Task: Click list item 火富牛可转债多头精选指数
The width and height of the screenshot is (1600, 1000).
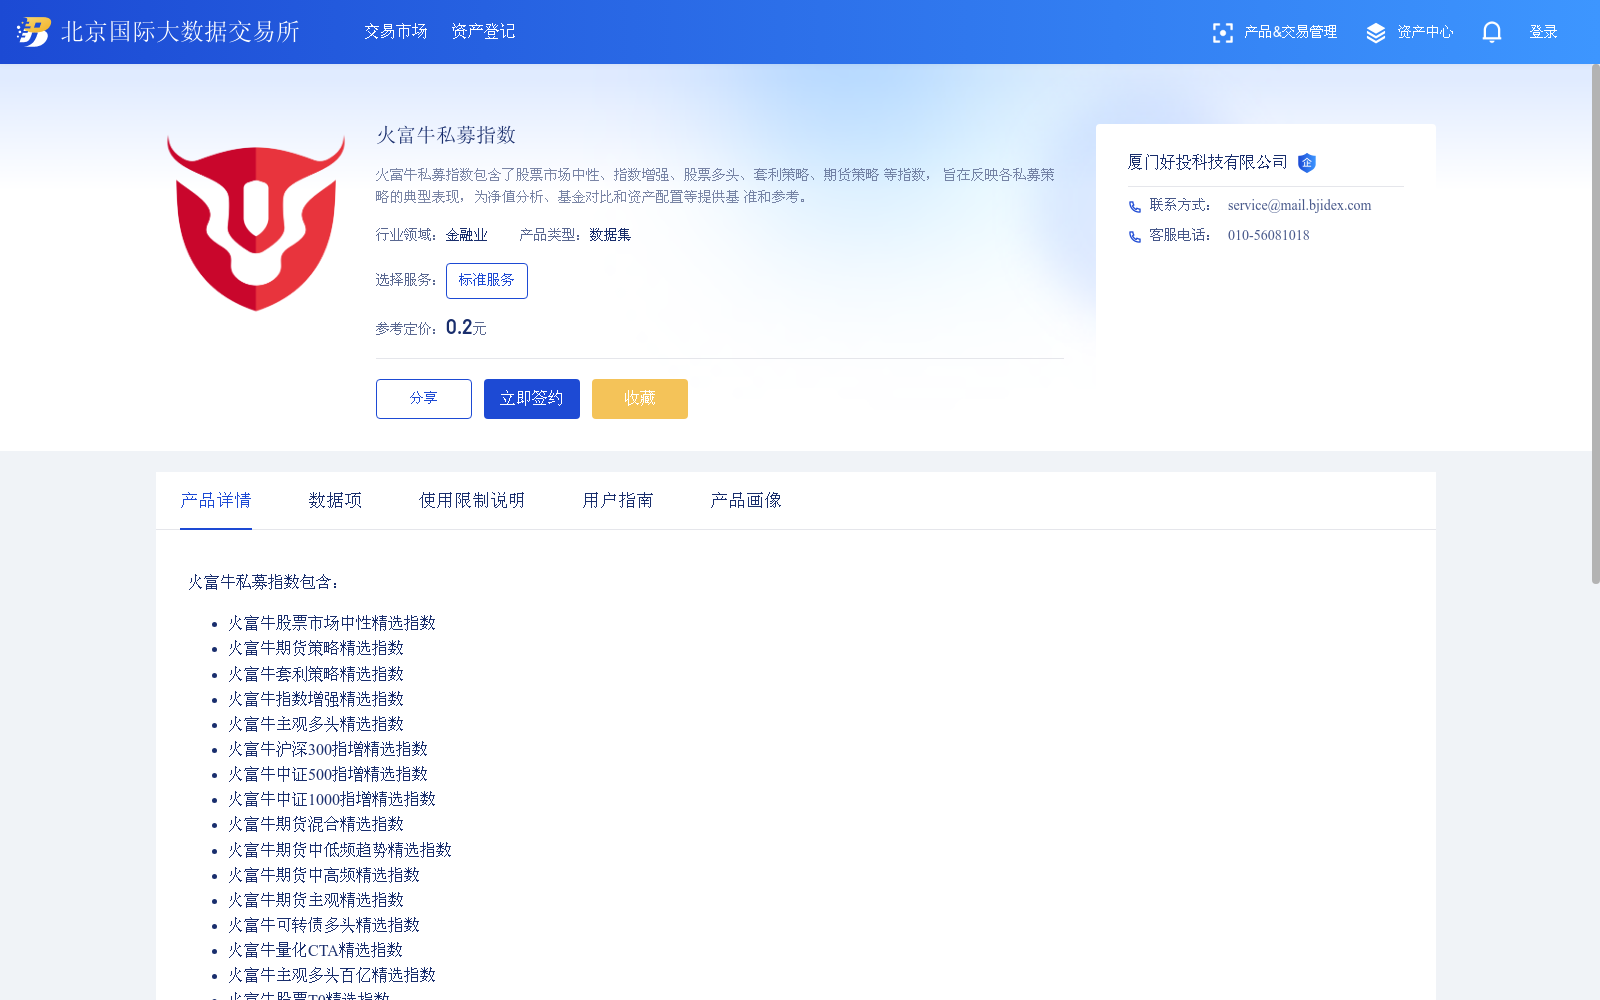Action: 324,925
